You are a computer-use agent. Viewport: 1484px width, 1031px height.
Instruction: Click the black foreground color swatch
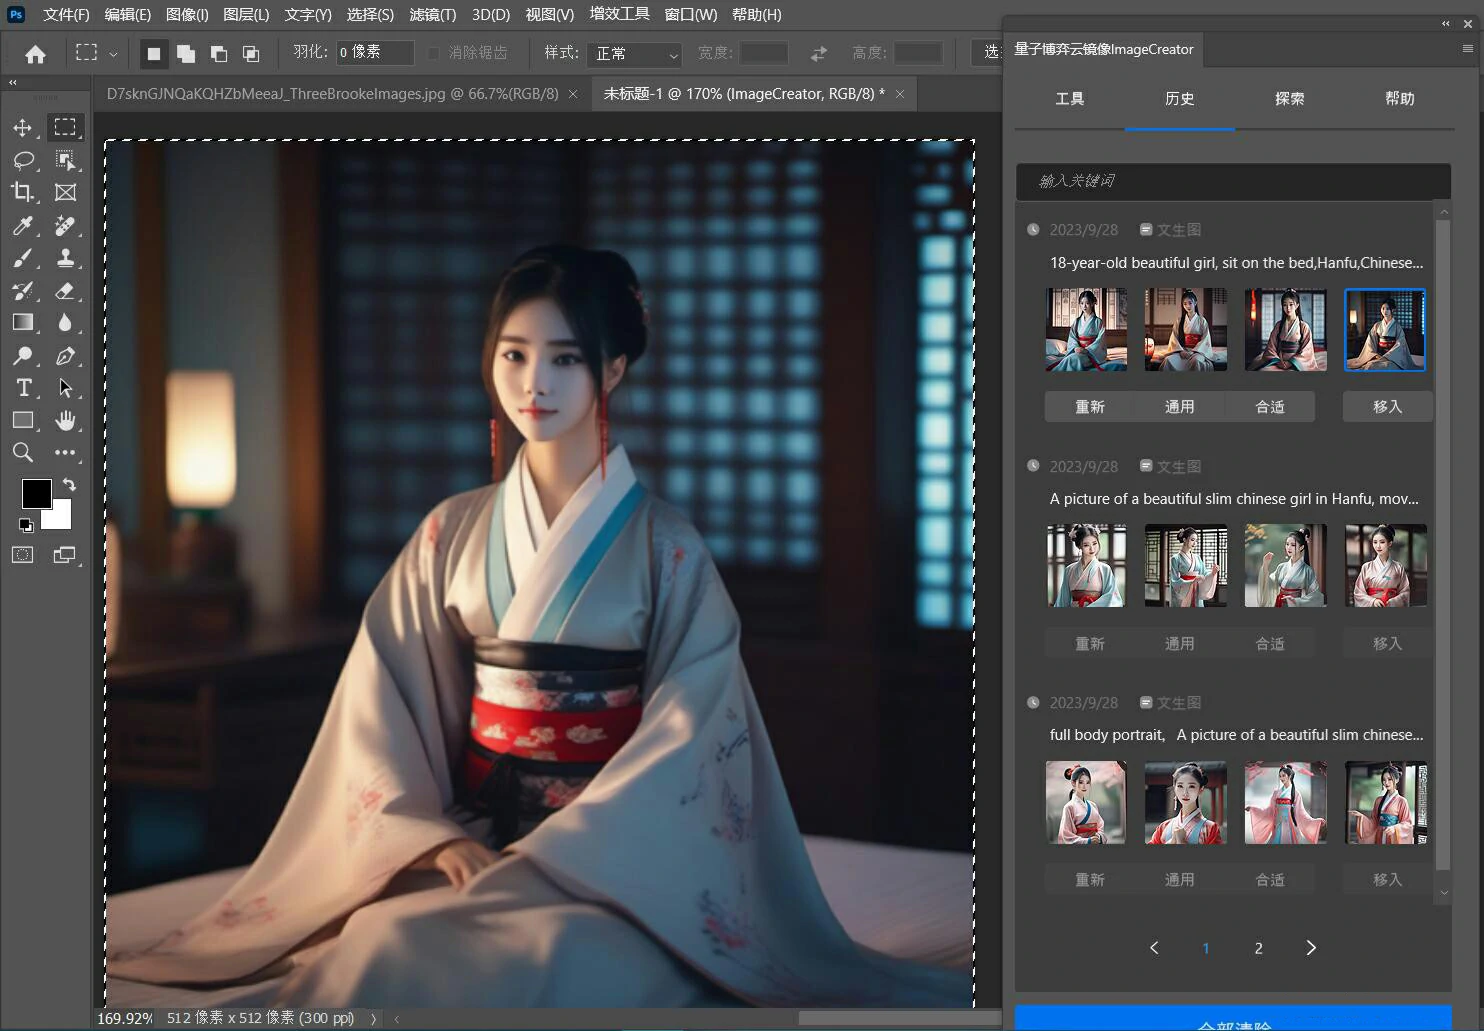click(36, 493)
